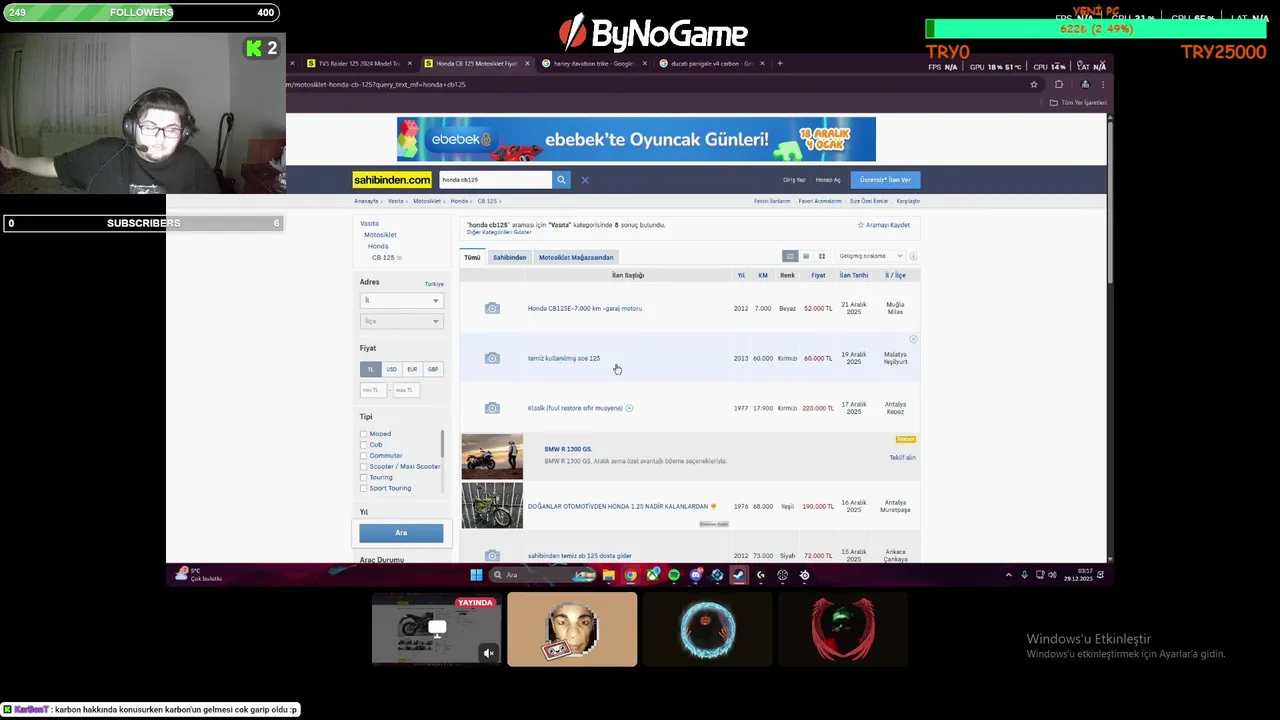Click Teklif alın on BMW ad
Viewport: 1280px width, 720px height.
[902, 458]
